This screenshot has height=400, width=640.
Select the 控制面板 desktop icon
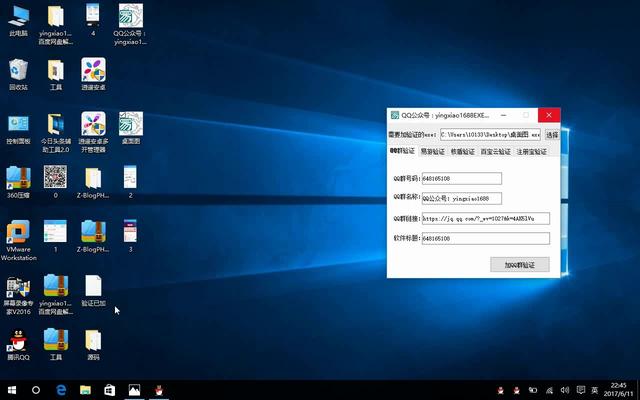coord(18,125)
